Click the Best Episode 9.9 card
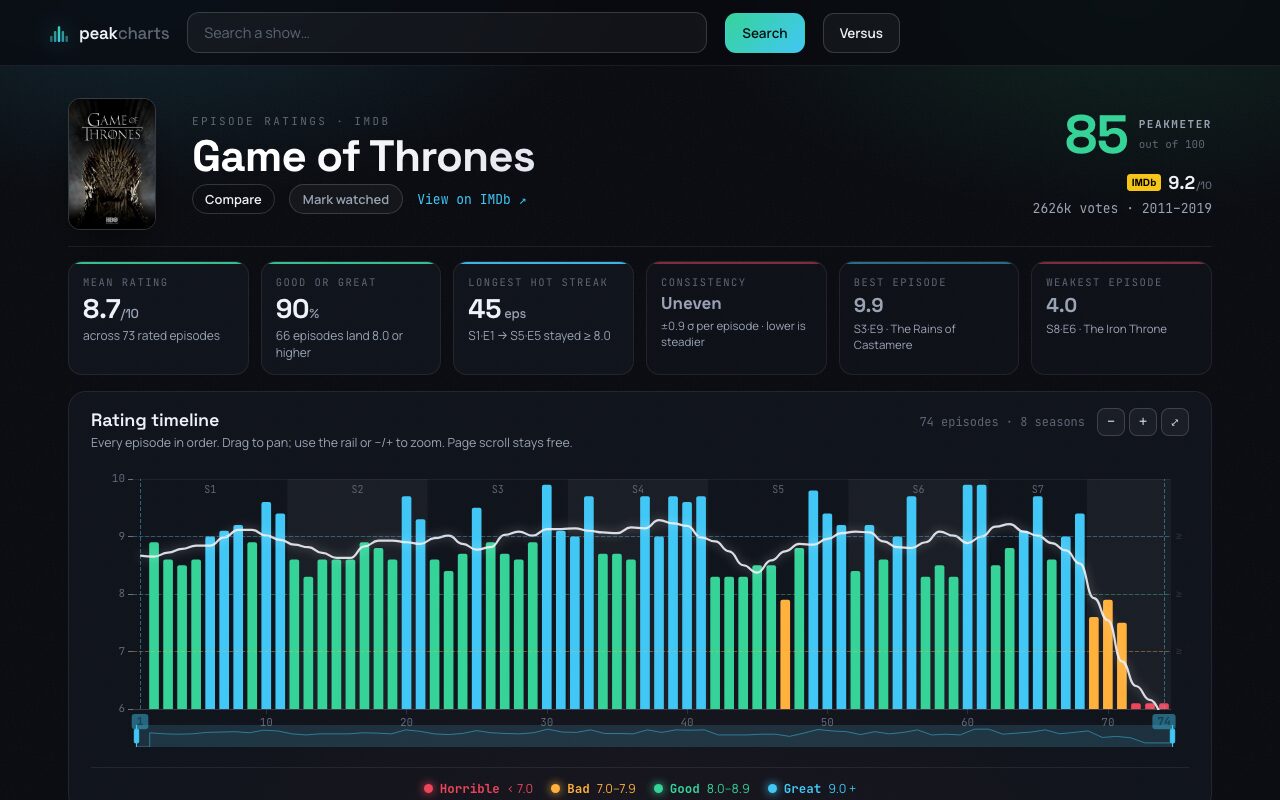The width and height of the screenshot is (1280, 800). (929, 318)
